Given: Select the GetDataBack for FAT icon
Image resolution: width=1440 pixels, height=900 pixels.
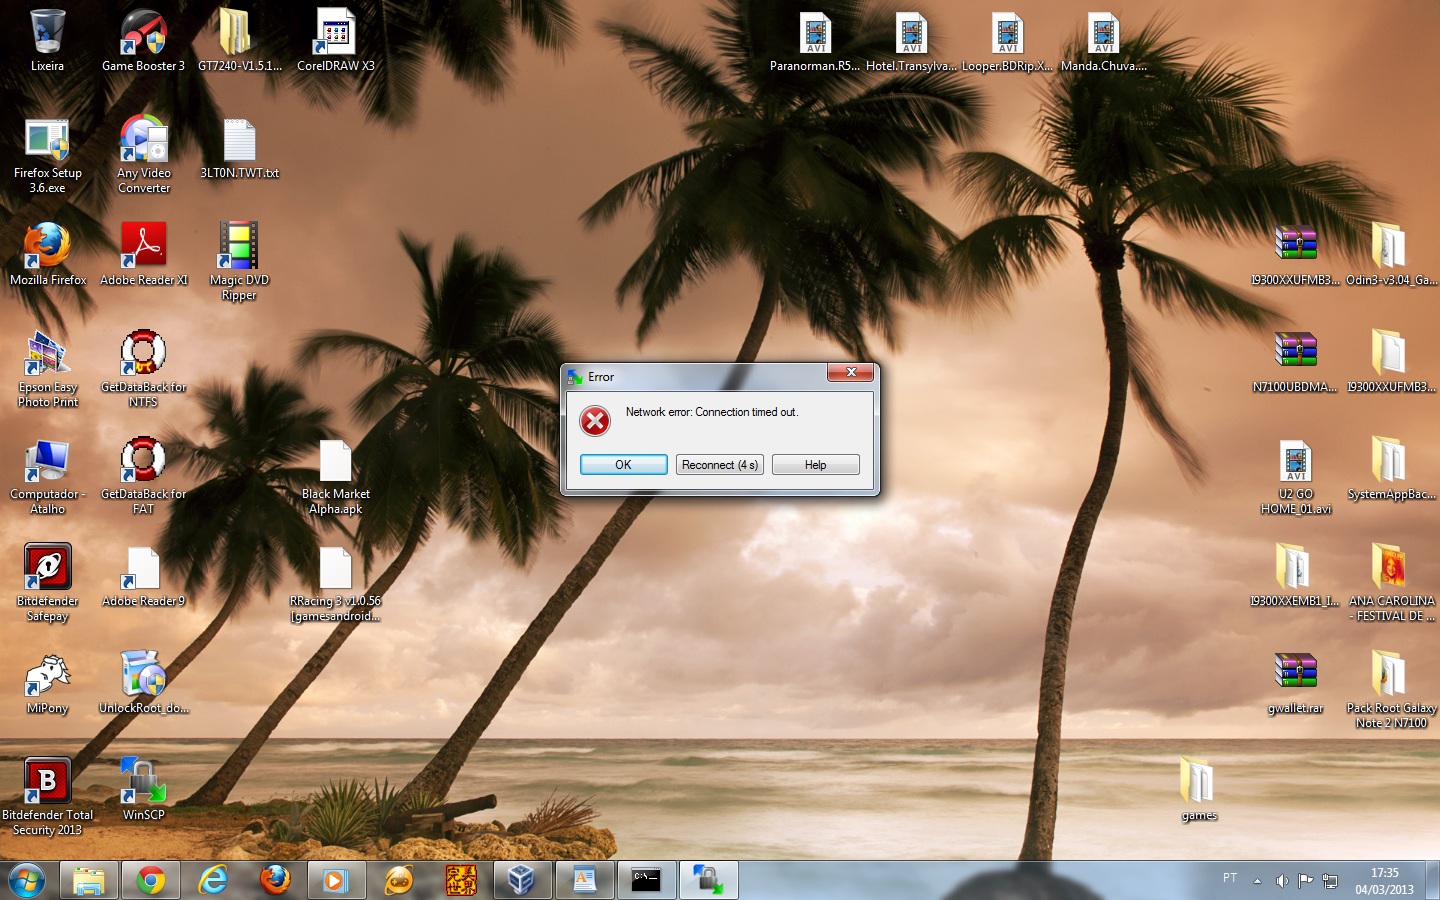Looking at the screenshot, I should [143, 476].
